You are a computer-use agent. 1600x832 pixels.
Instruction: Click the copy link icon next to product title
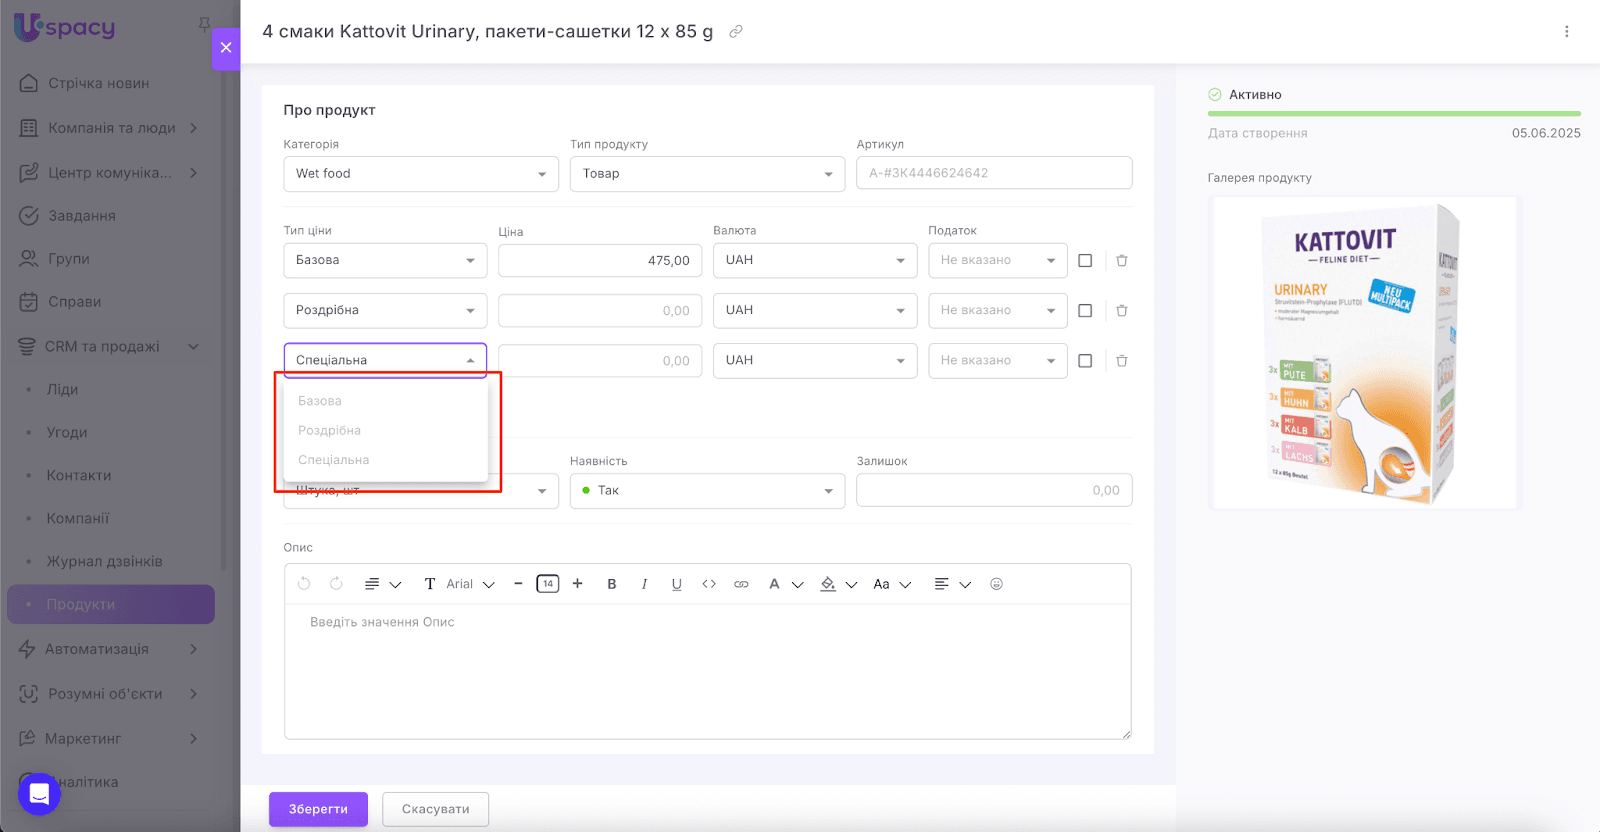736,32
